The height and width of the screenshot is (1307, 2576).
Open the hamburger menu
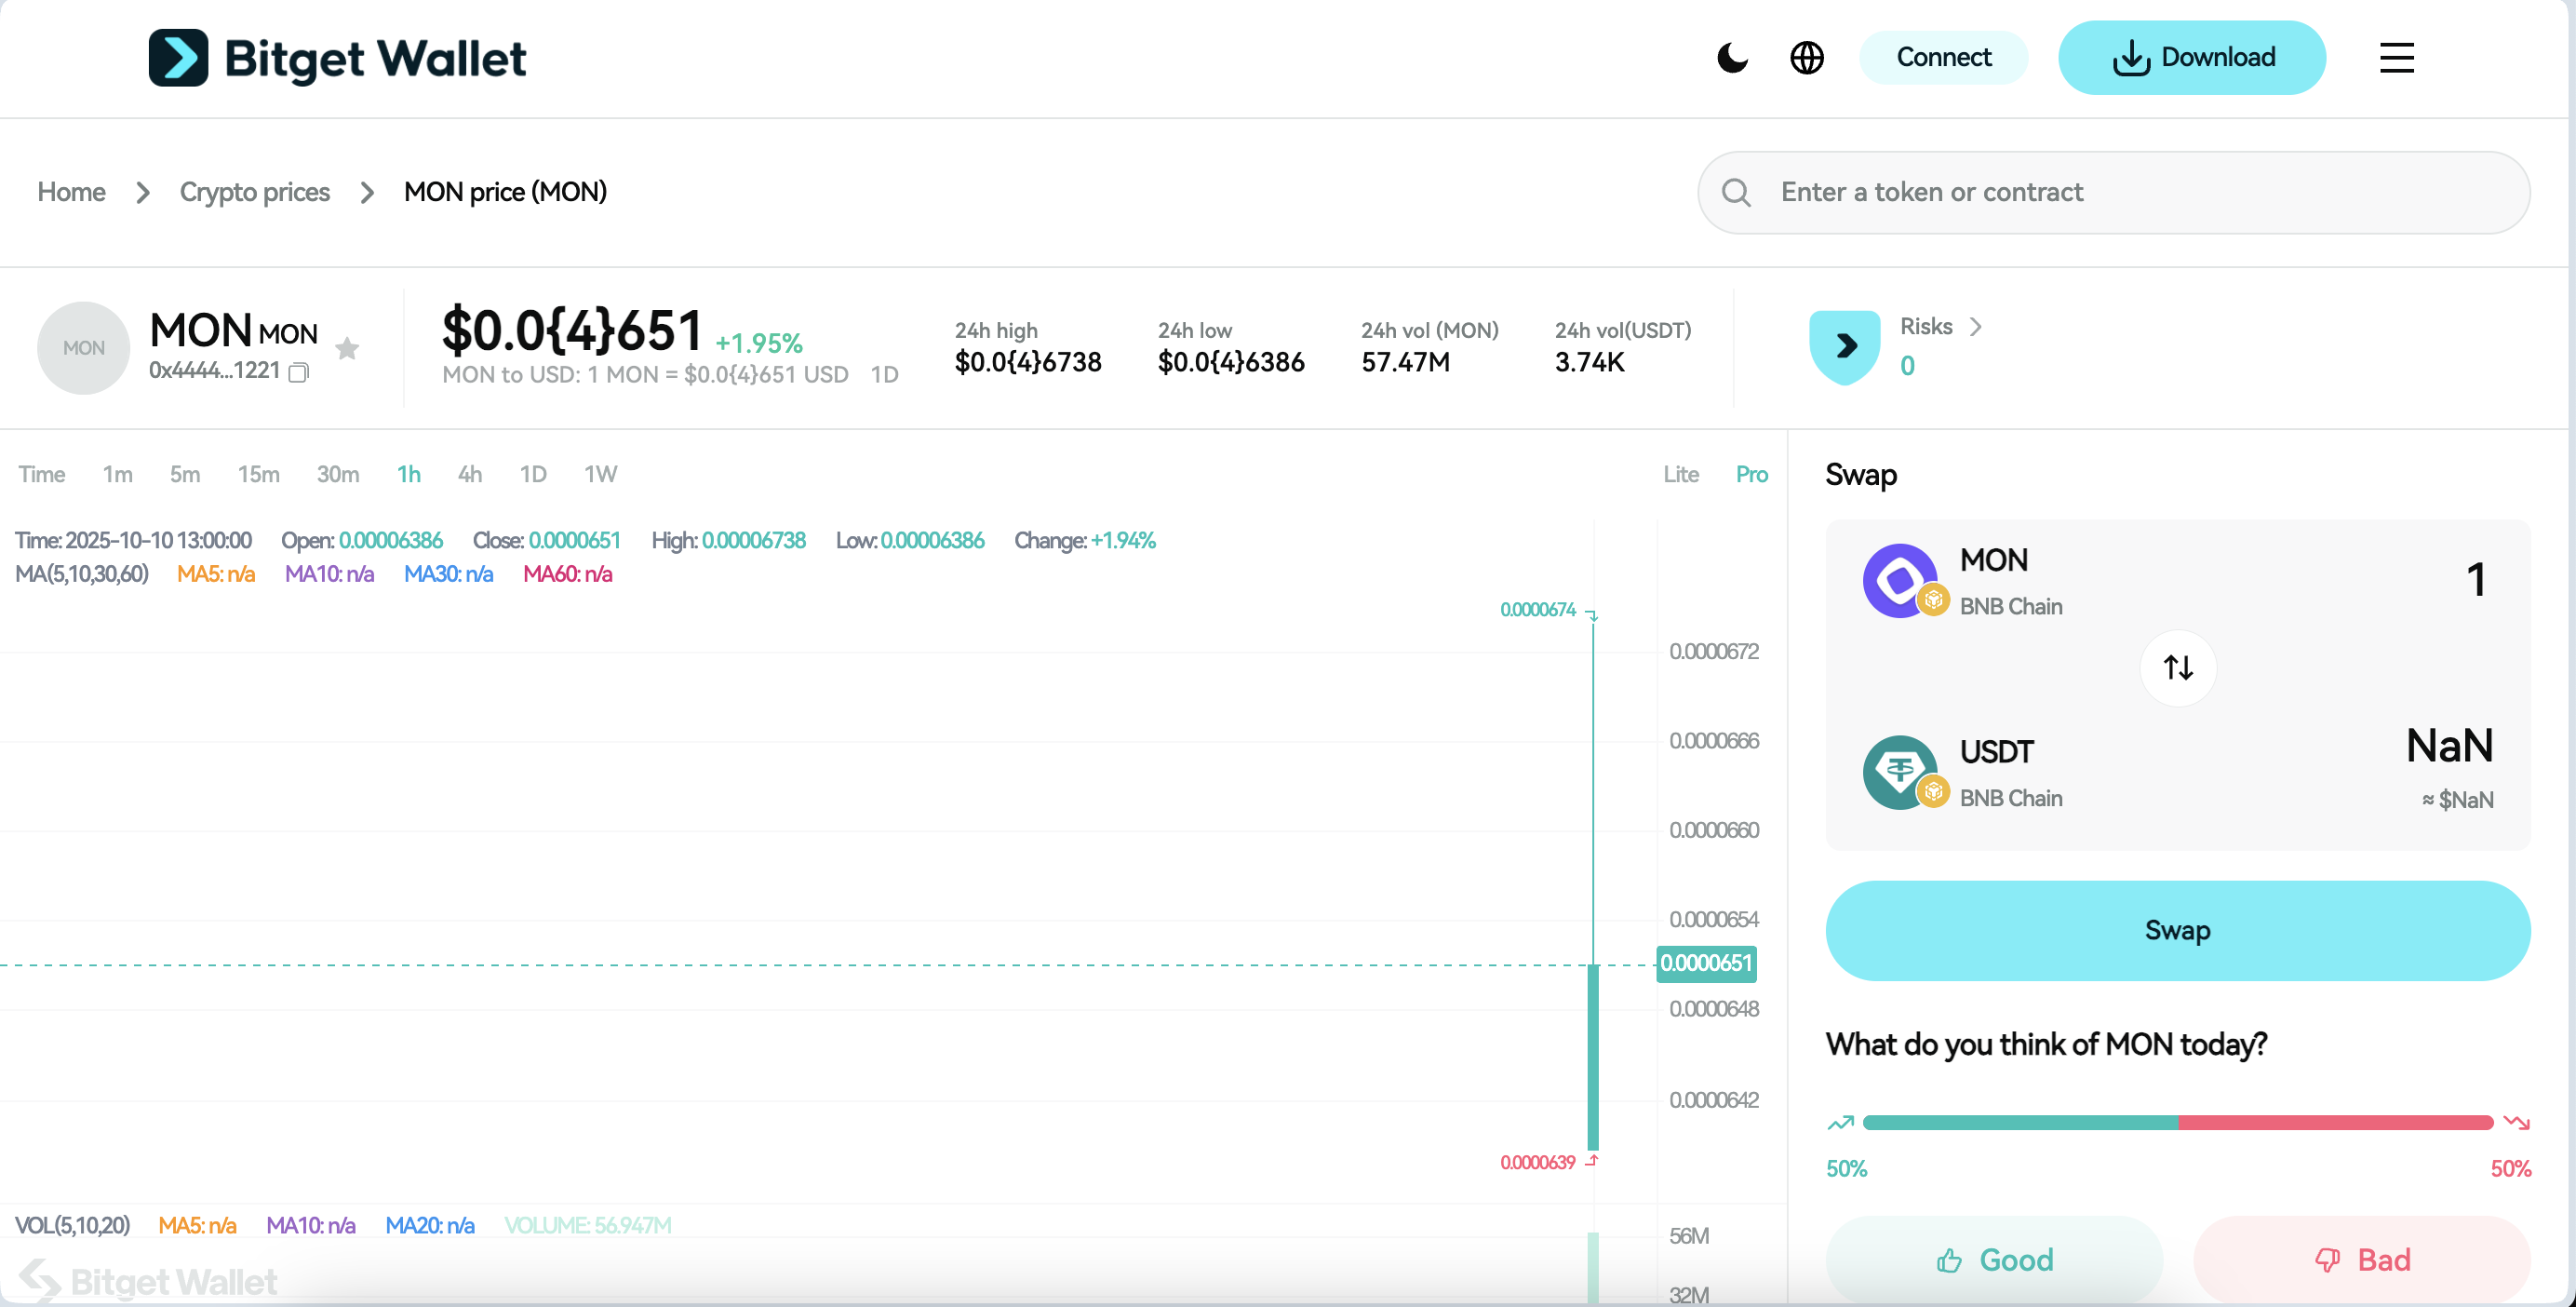click(x=2396, y=58)
